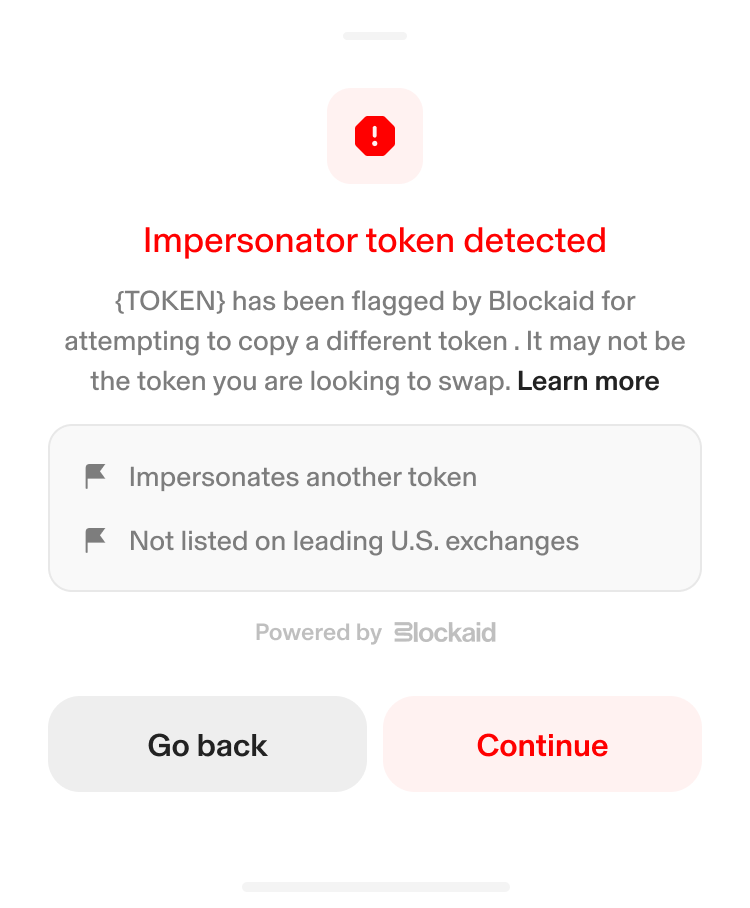The height and width of the screenshot is (908, 750).
Task: Click the {TOKEN} placeholder in description
Action: [x=170, y=301]
